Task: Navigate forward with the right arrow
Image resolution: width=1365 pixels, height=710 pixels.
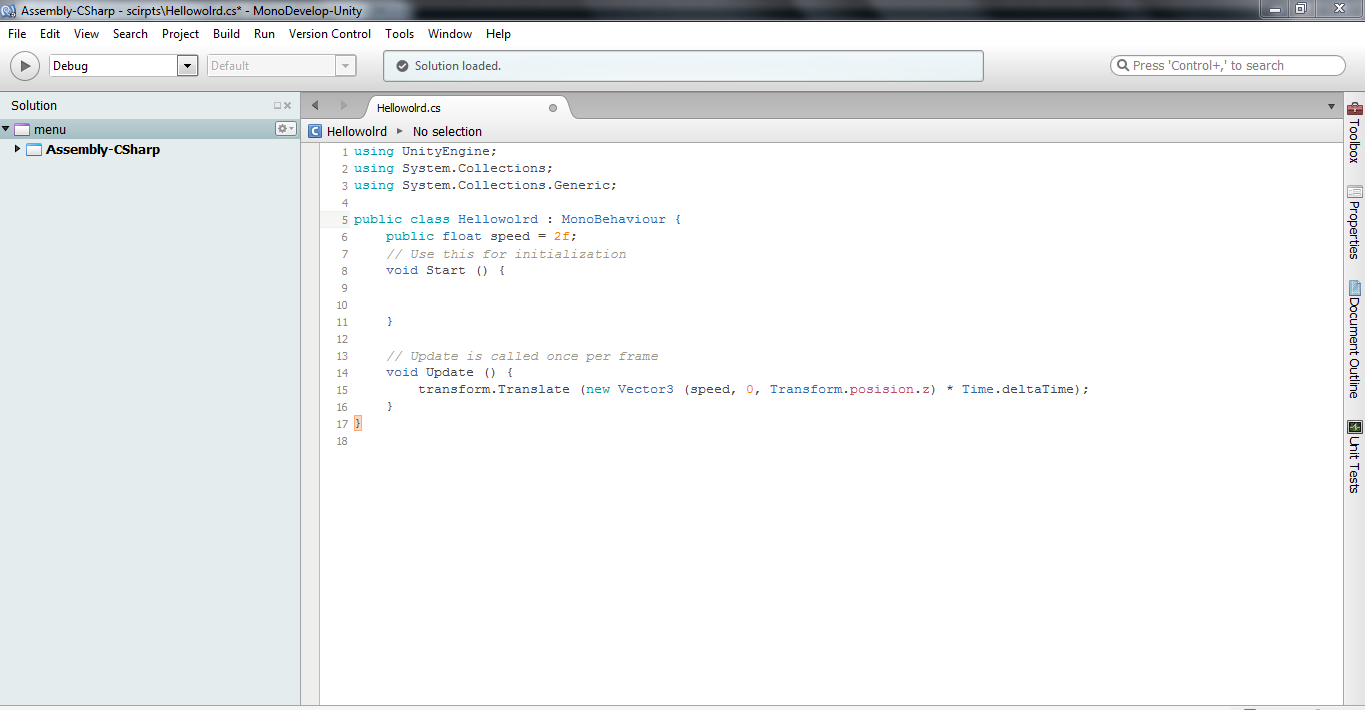Action: (x=344, y=106)
